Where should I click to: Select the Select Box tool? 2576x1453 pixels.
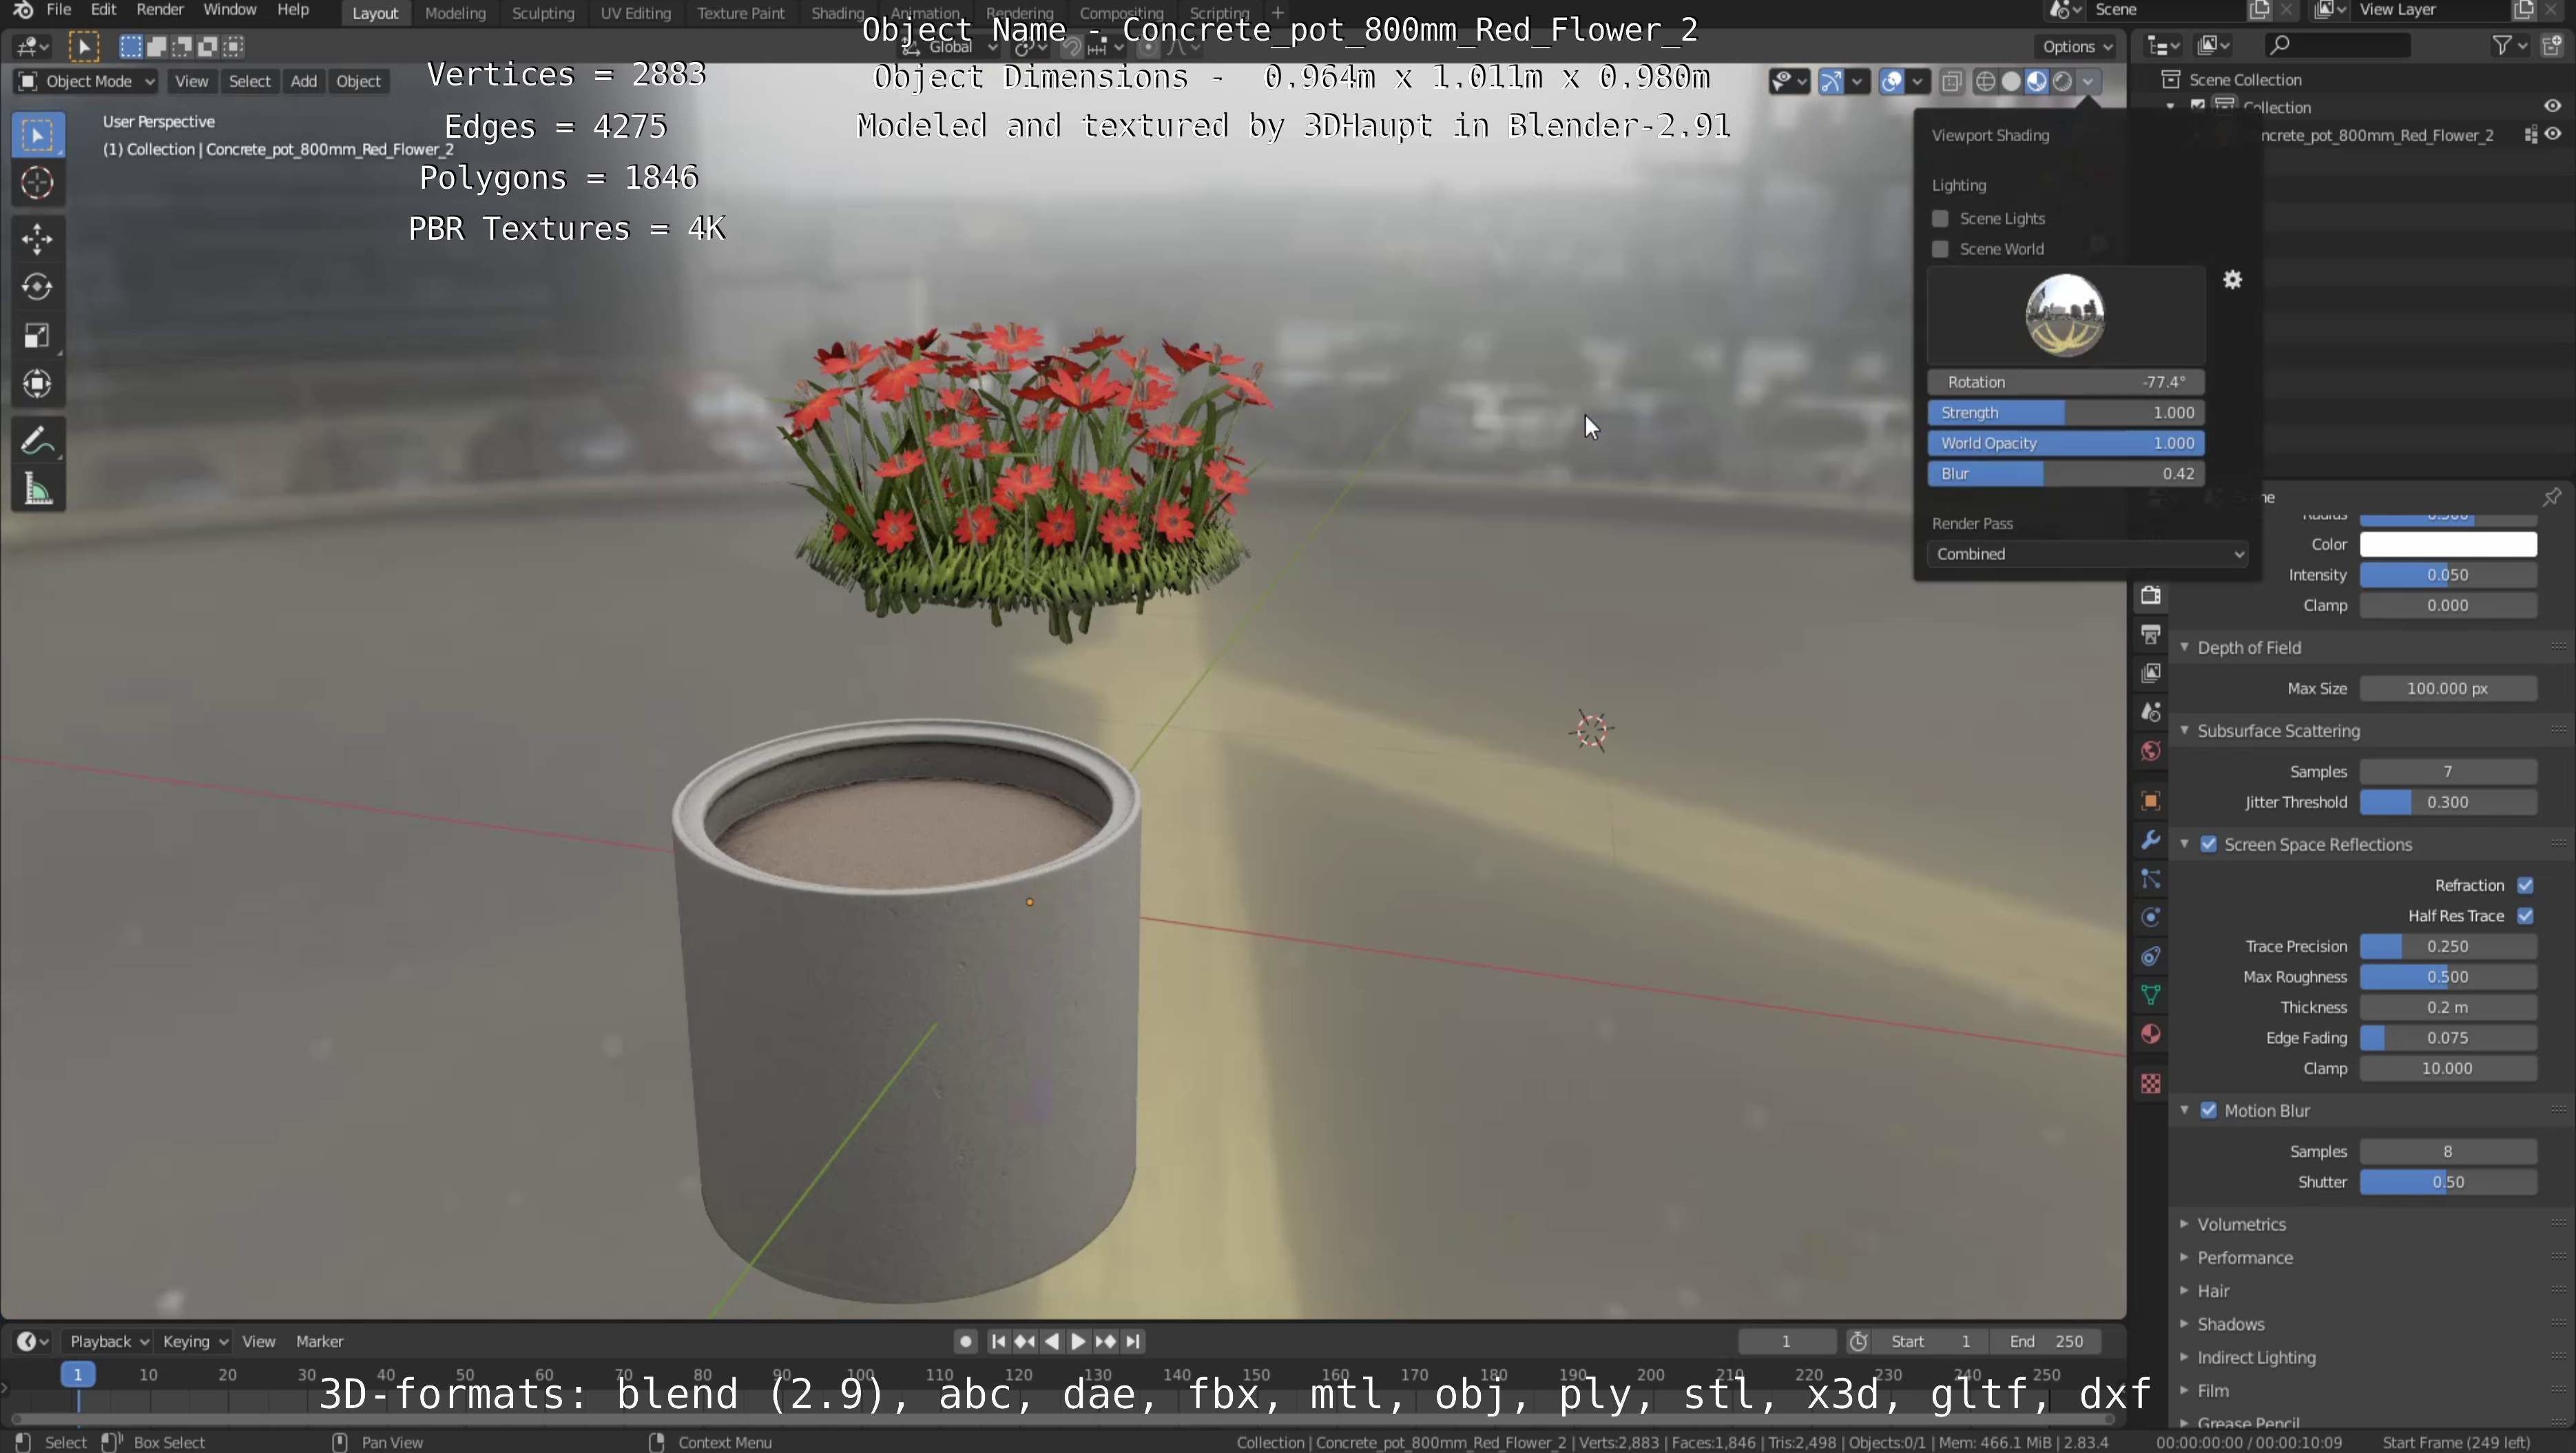[x=37, y=134]
